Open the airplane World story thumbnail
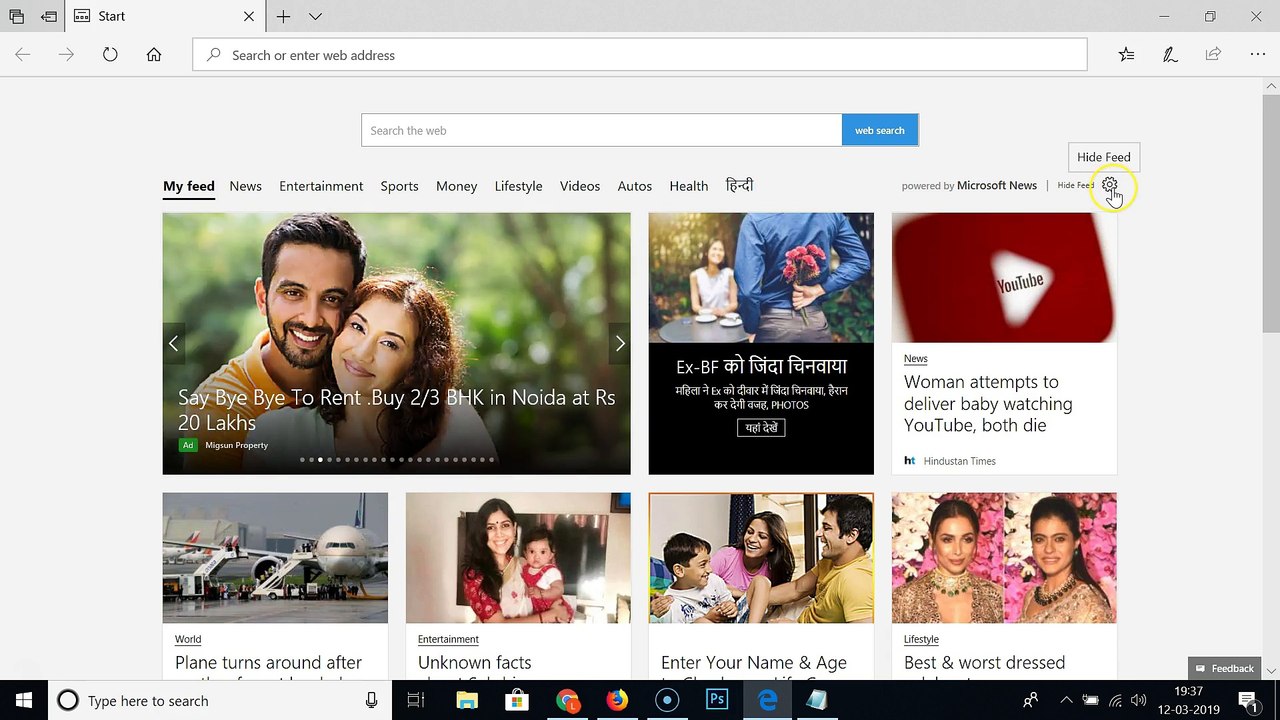Image resolution: width=1280 pixels, height=720 pixels. pyautogui.click(x=275, y=558)
